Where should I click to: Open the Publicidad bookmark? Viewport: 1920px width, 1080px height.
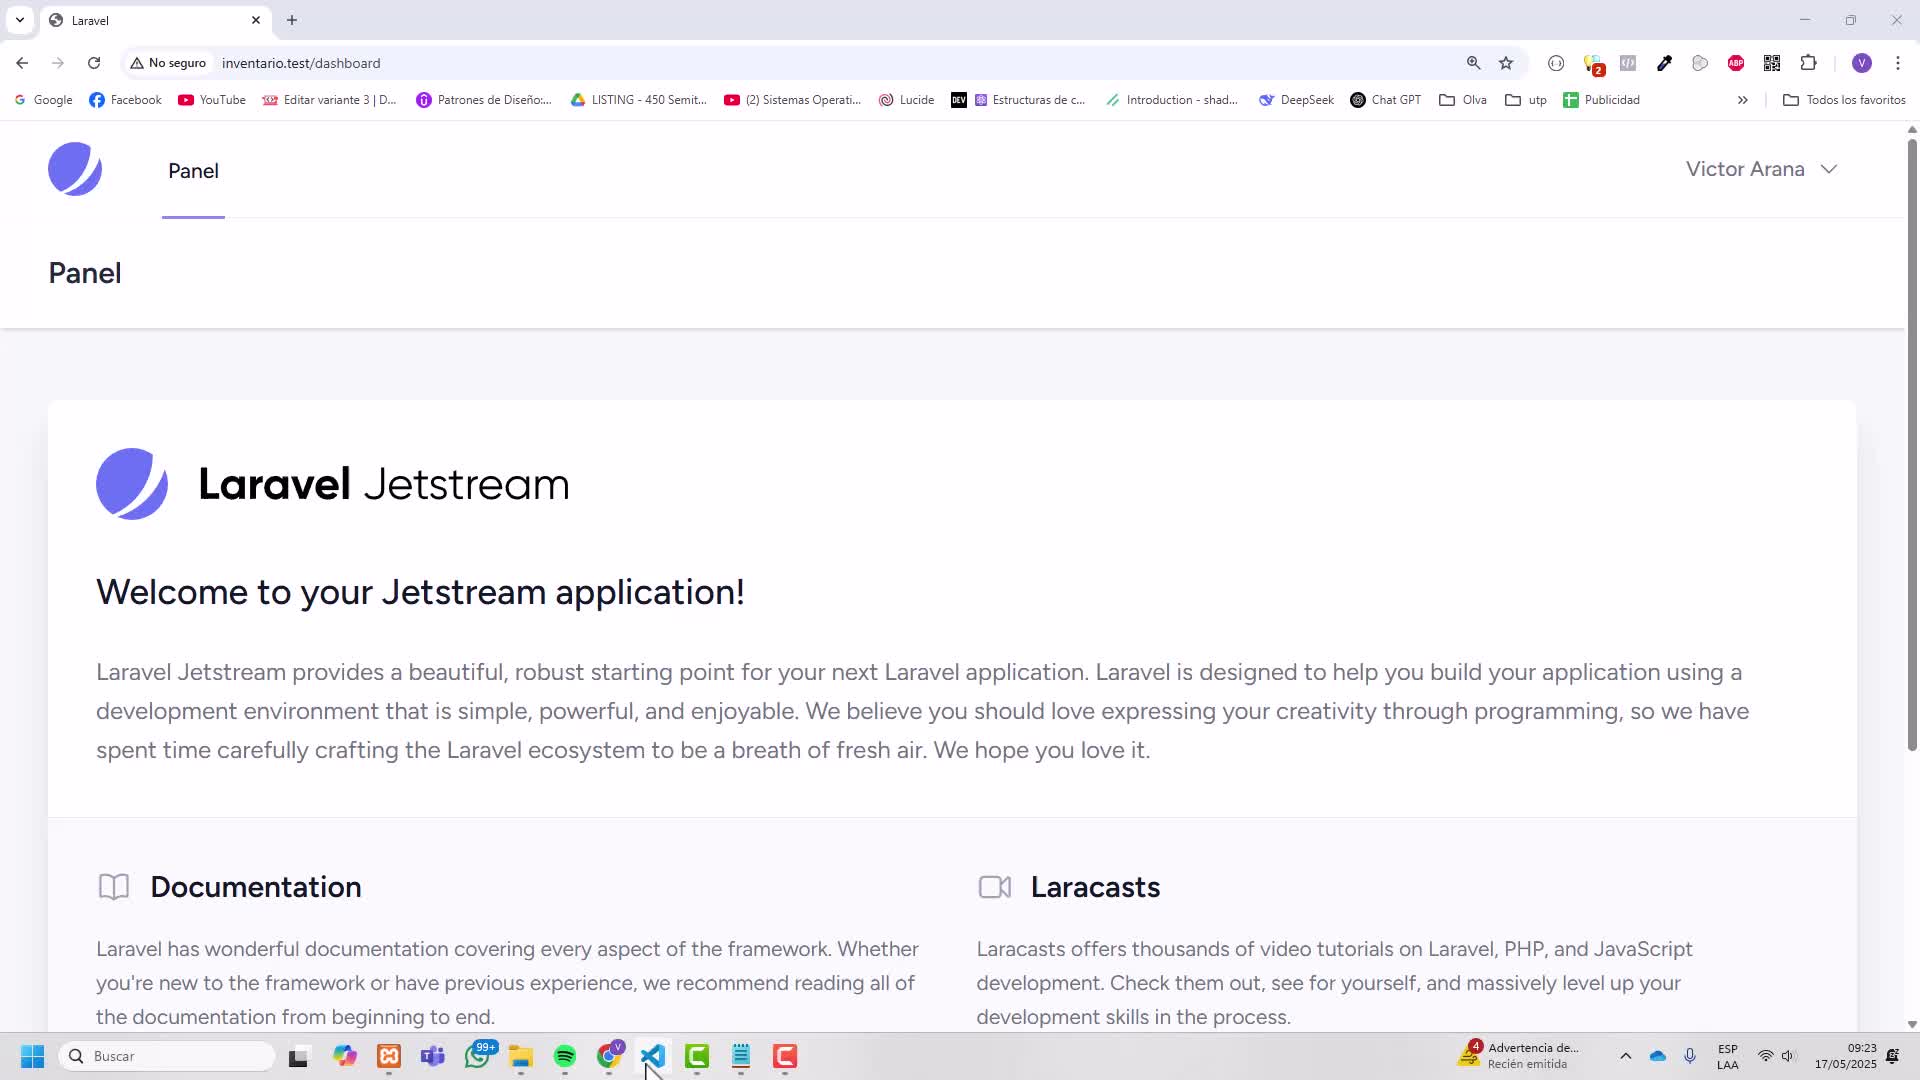click(1601, 100)
